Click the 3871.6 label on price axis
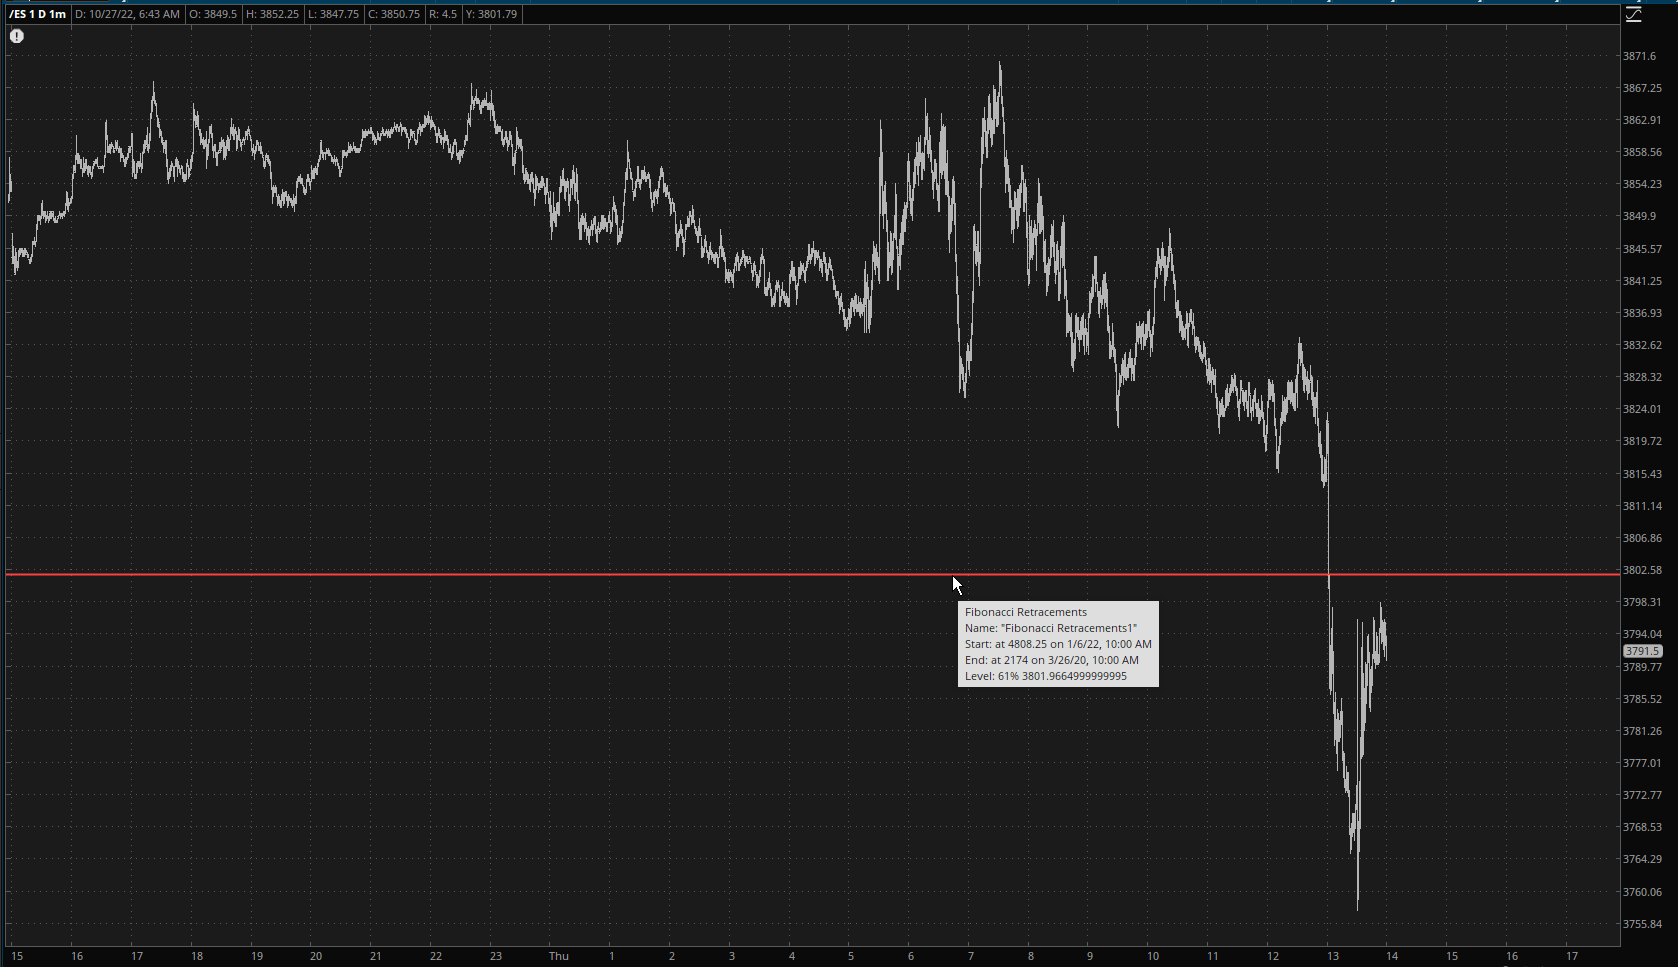 click(1638, 56)
